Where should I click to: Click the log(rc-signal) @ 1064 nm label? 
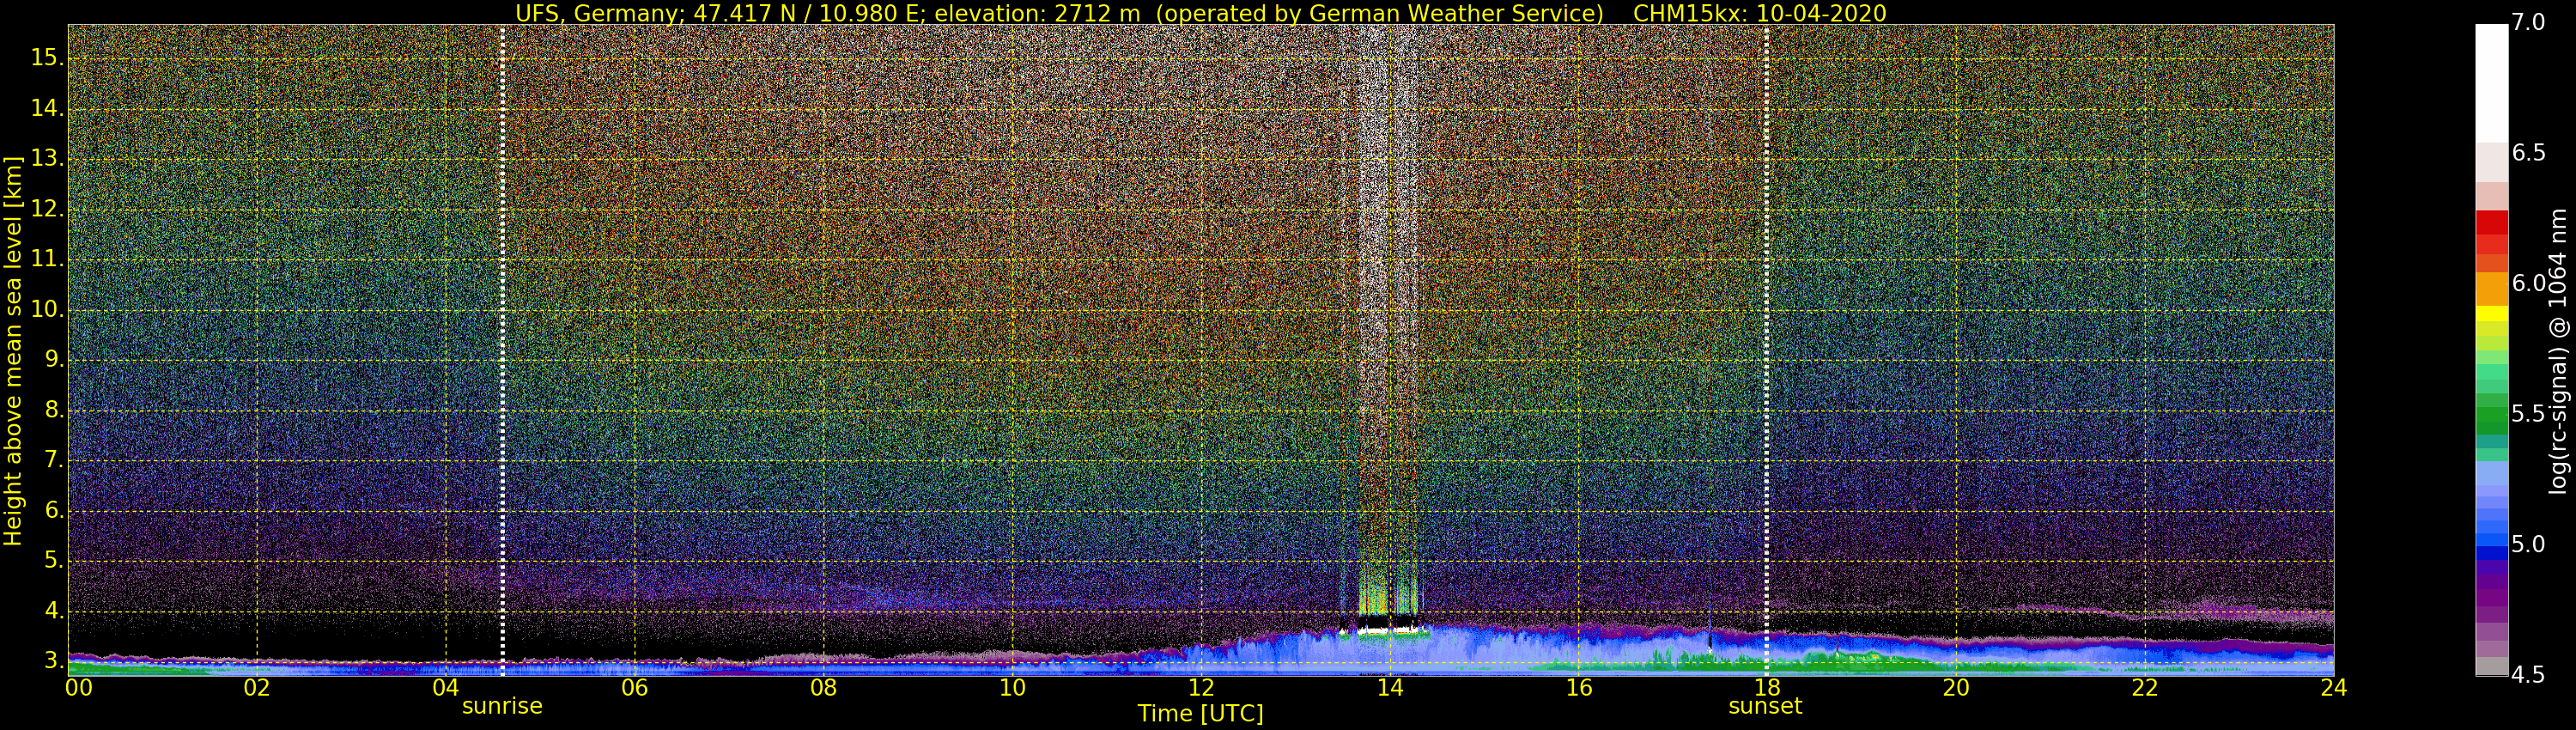click(2558, 350)
